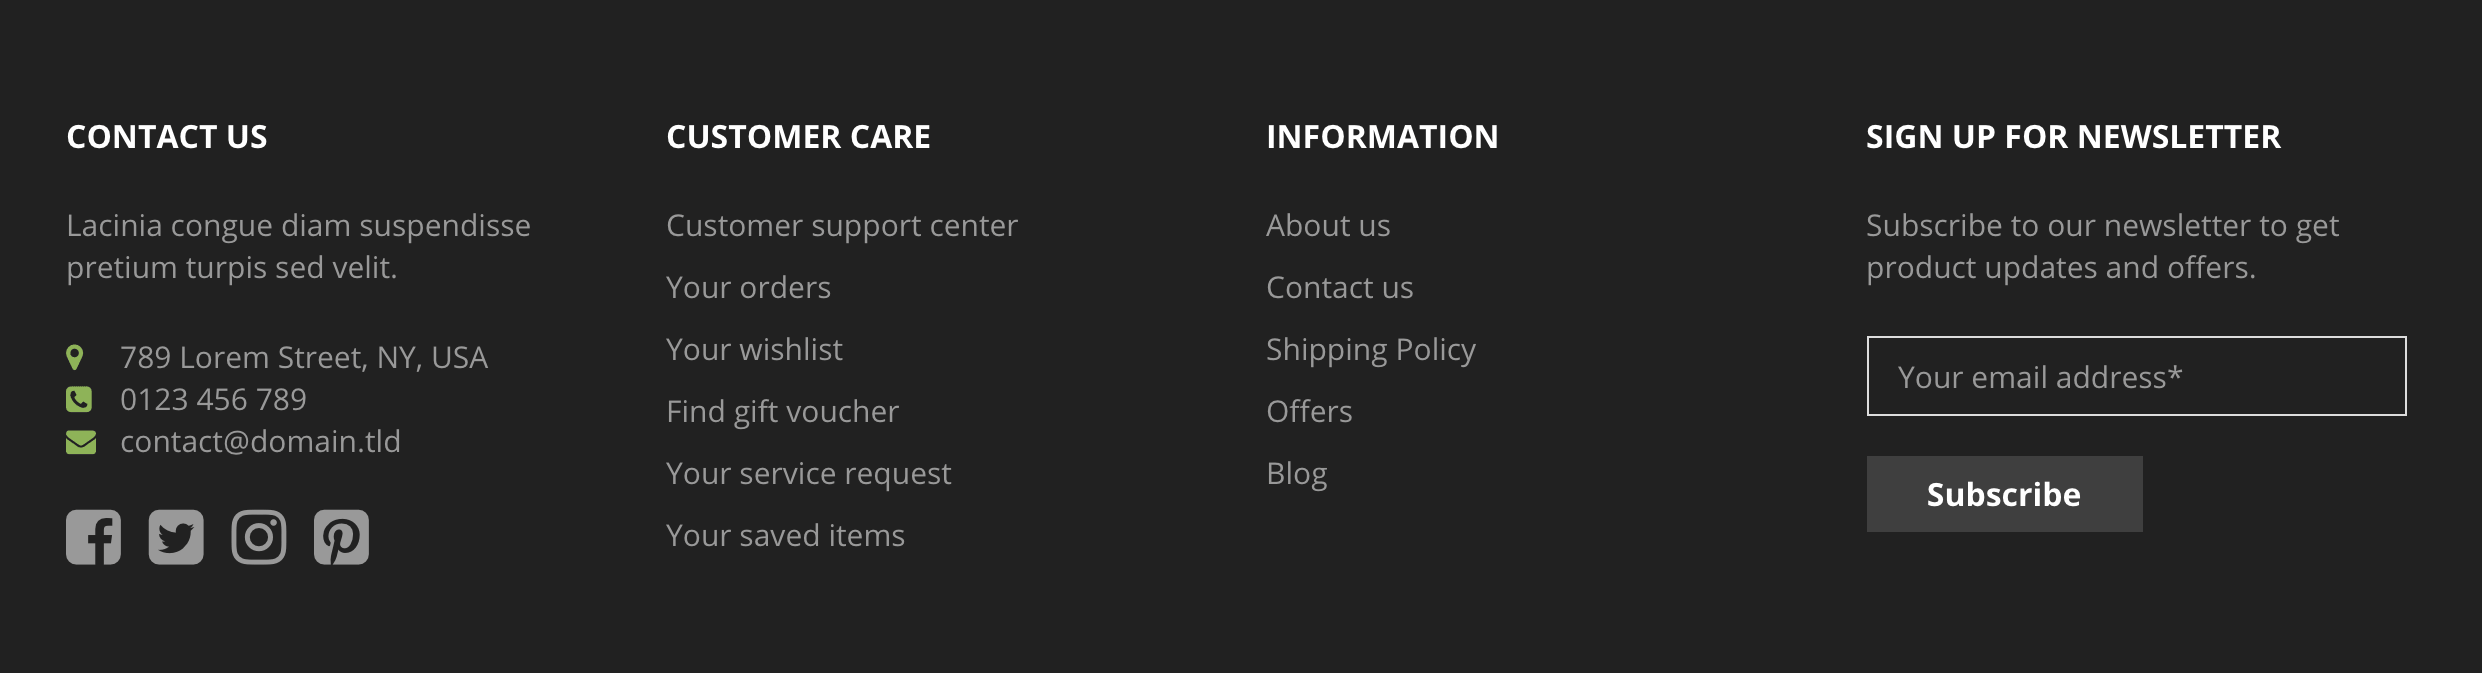Click the contact@domain.tld email address

coord(260,441)
